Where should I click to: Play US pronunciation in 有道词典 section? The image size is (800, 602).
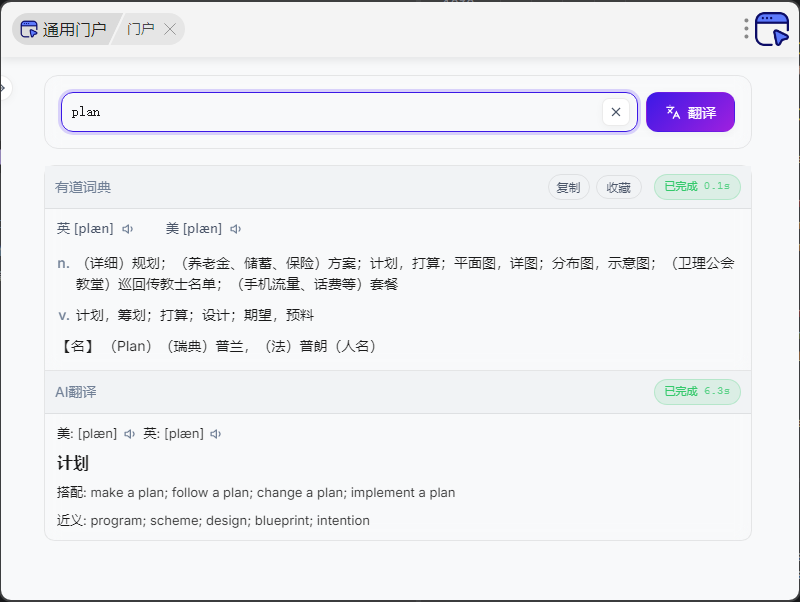[x=236, y=229]
